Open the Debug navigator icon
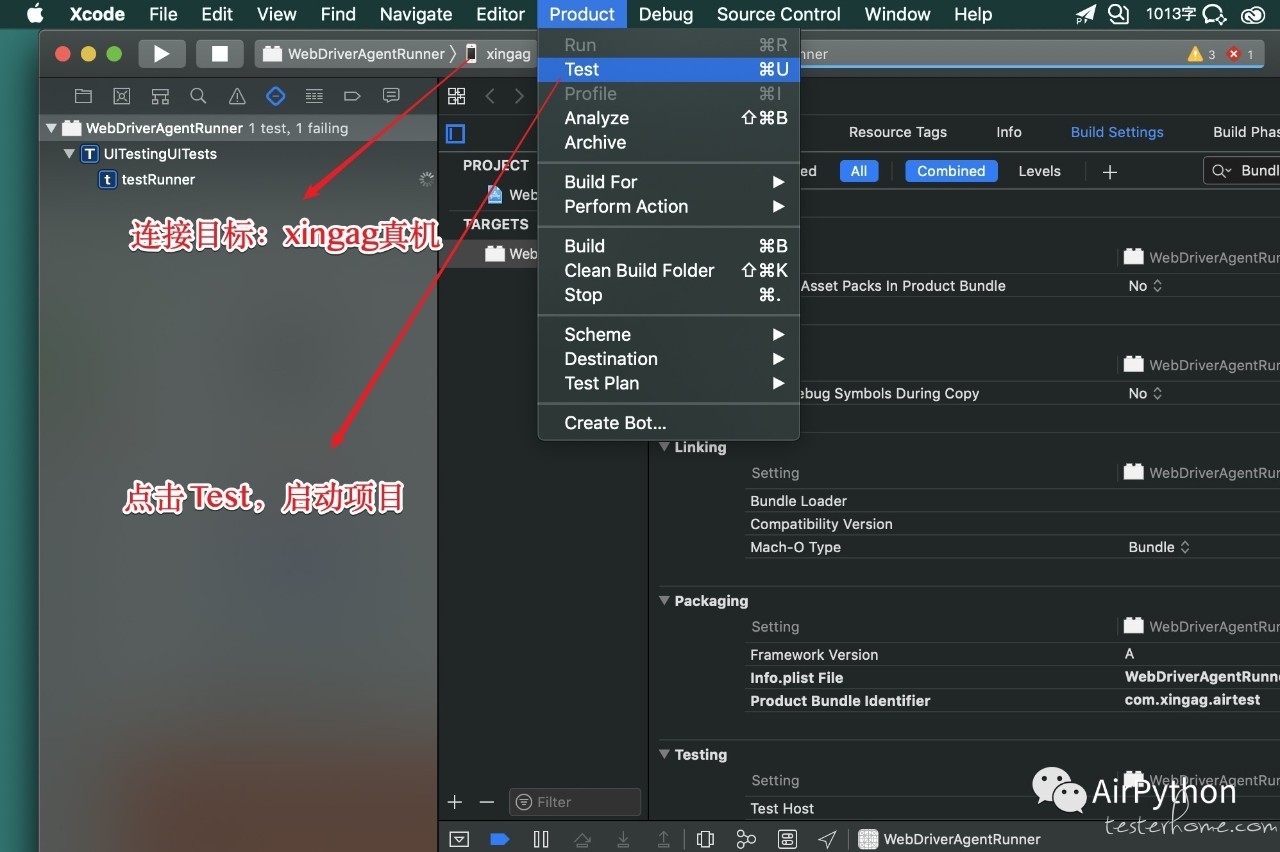Viewport: 1280px width, 852px height. pos(314,96)
